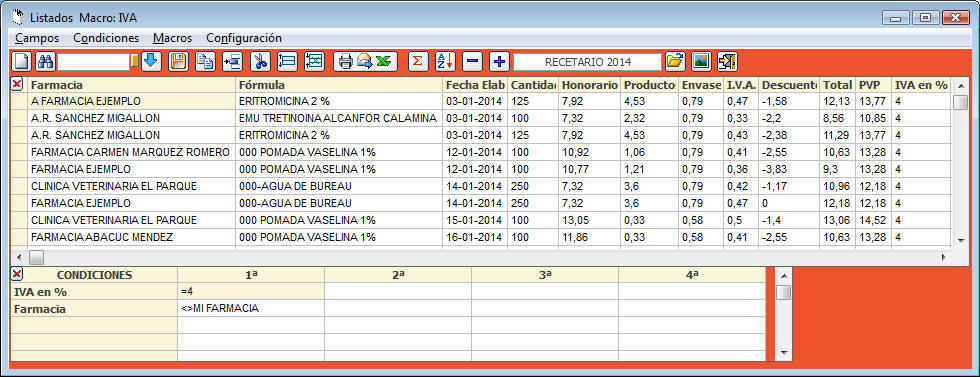Viewport: 980px width, 377px height.
Task: Click the conditions panel scrollbar thumb
Action: [x=783, y=292]
